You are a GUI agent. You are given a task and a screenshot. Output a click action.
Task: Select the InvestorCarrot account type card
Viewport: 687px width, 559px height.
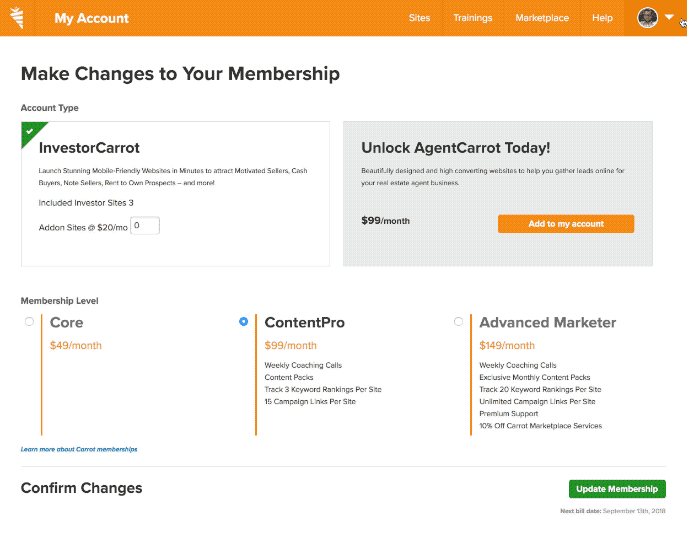pos(175,194)
